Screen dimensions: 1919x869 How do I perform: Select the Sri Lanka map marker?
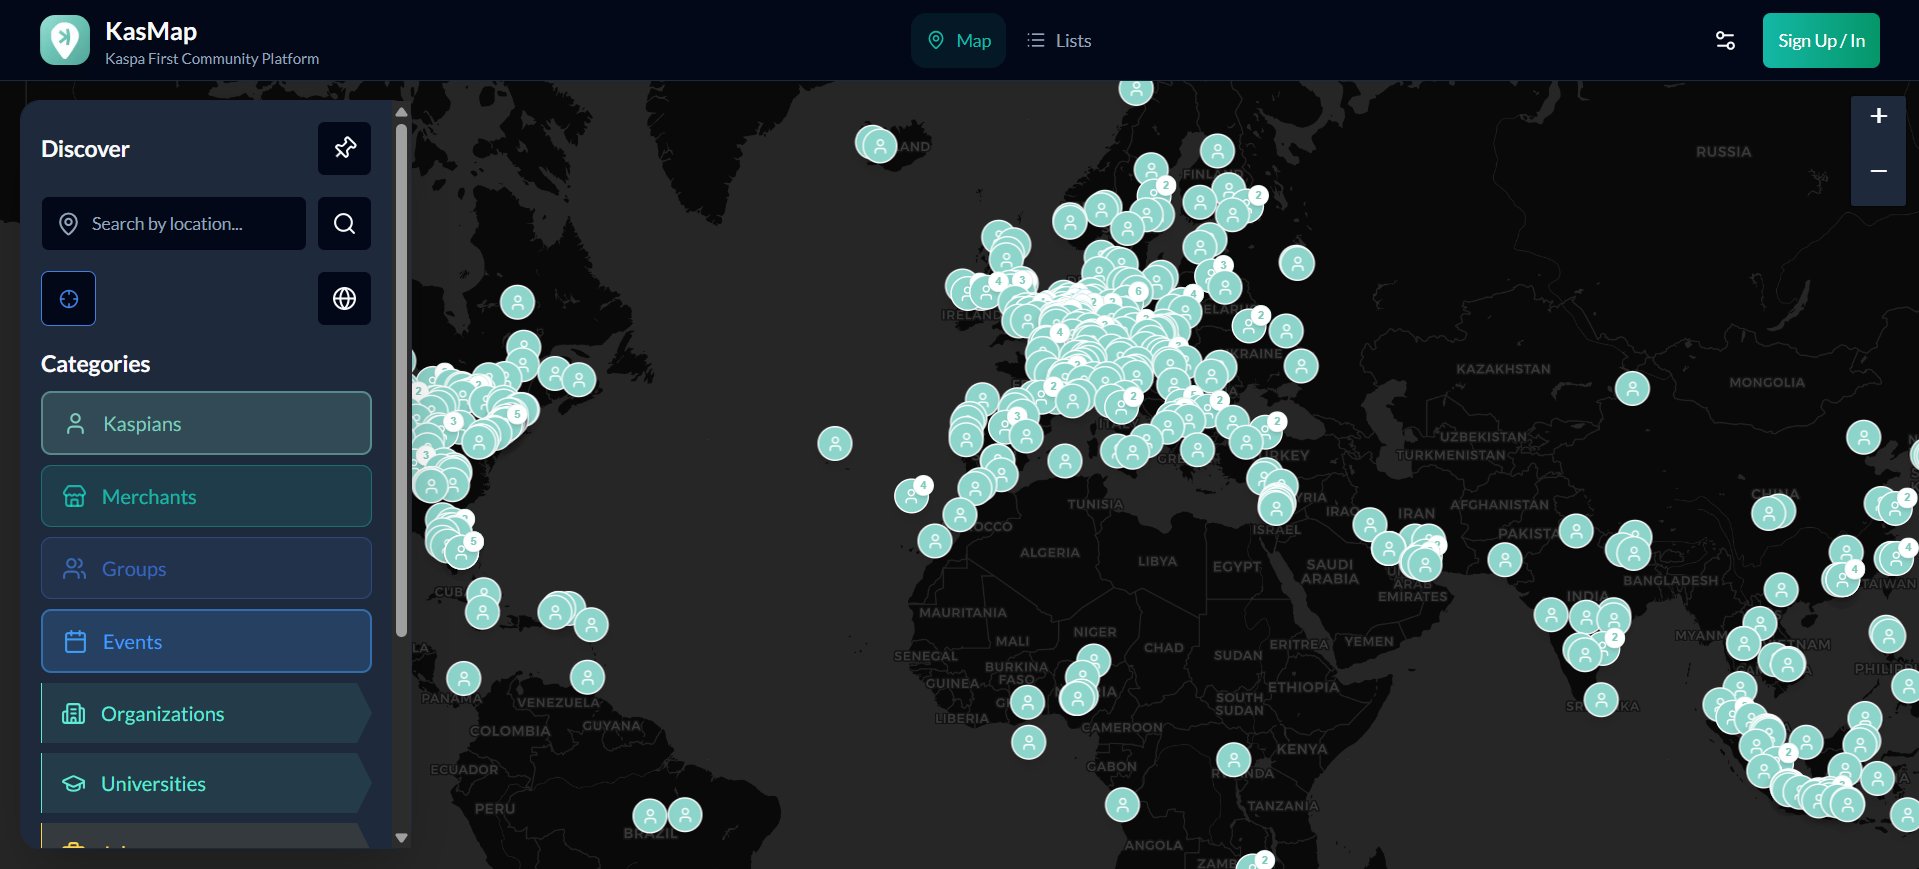[1601, 700]
